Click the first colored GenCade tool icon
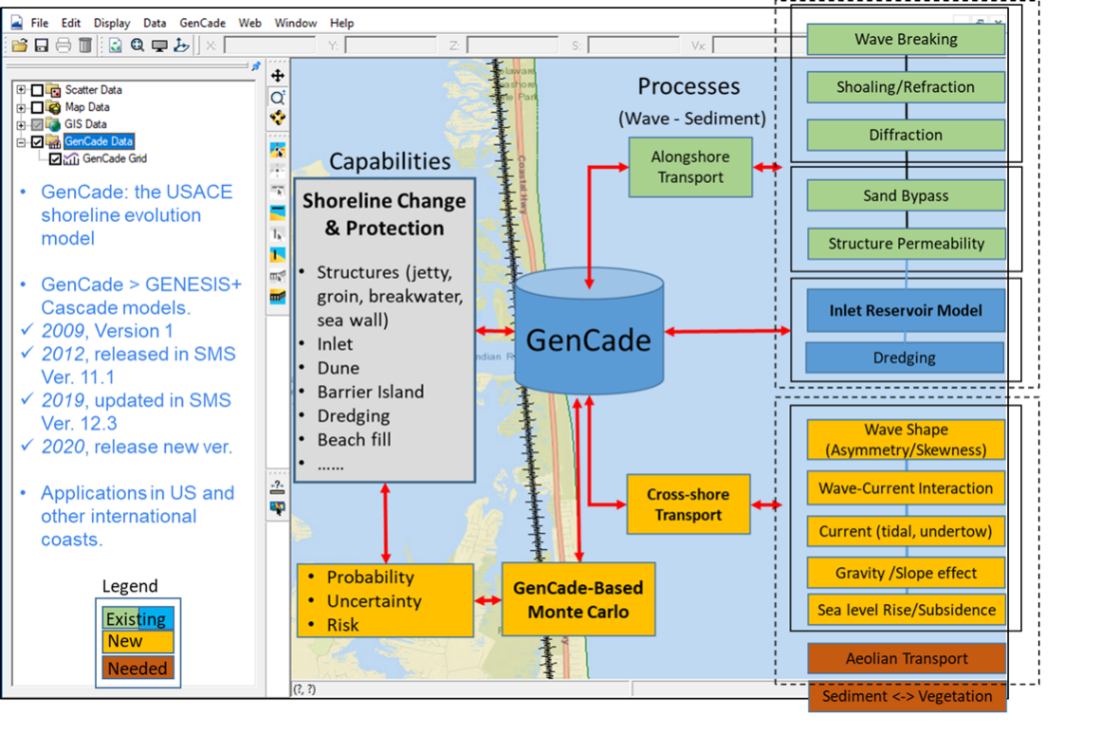The width and height of the screenshot is (1100, 736). 278,149
